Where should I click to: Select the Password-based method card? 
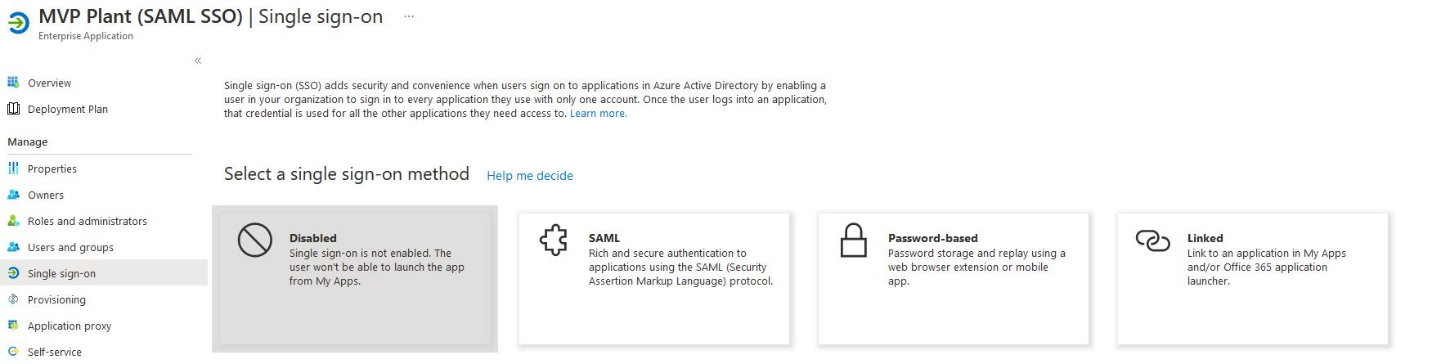coord(953,278)
